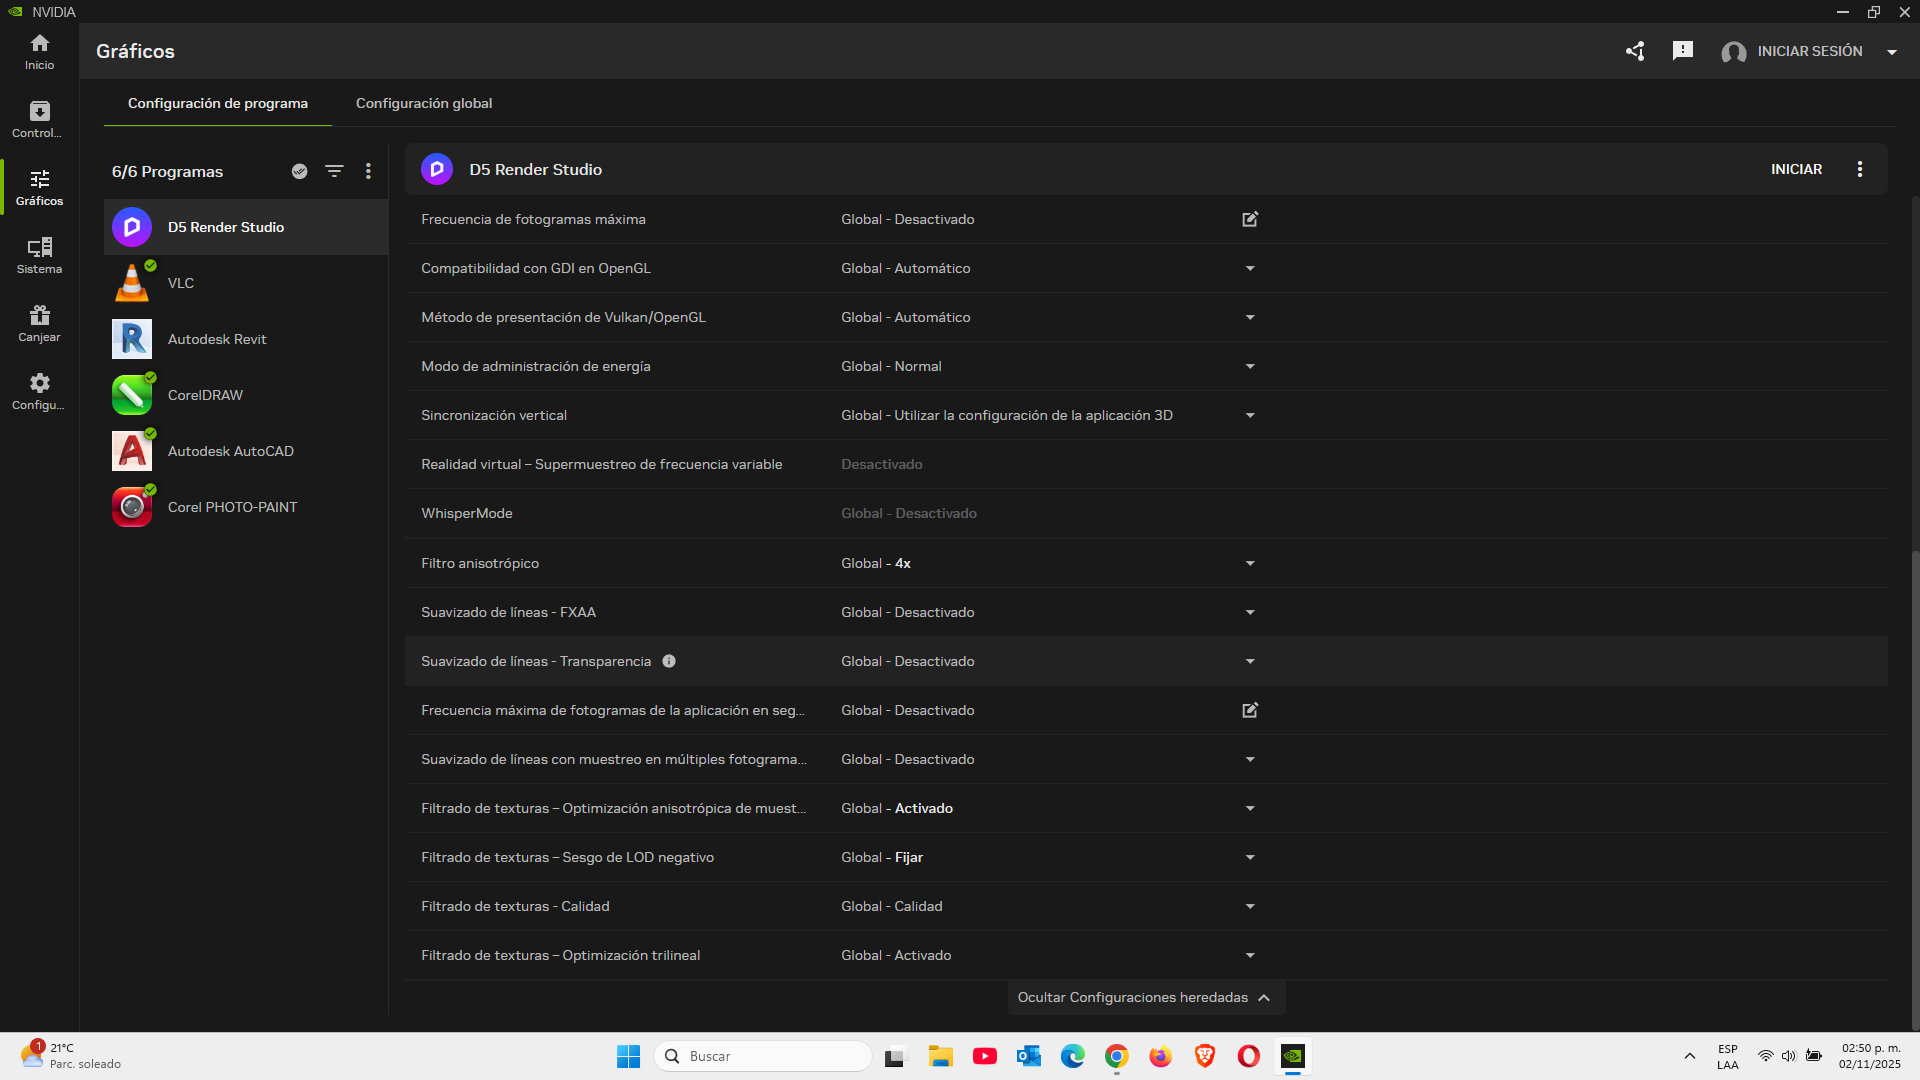
Task: Expand Filtro anisotrópico dropdown
Action: (x=1250, y=563)
